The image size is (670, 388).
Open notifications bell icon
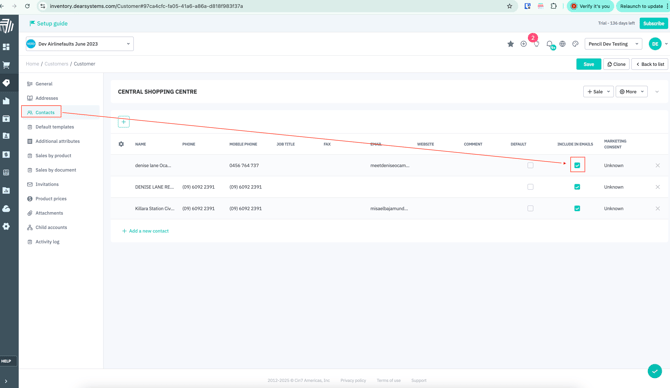(550, 44)
